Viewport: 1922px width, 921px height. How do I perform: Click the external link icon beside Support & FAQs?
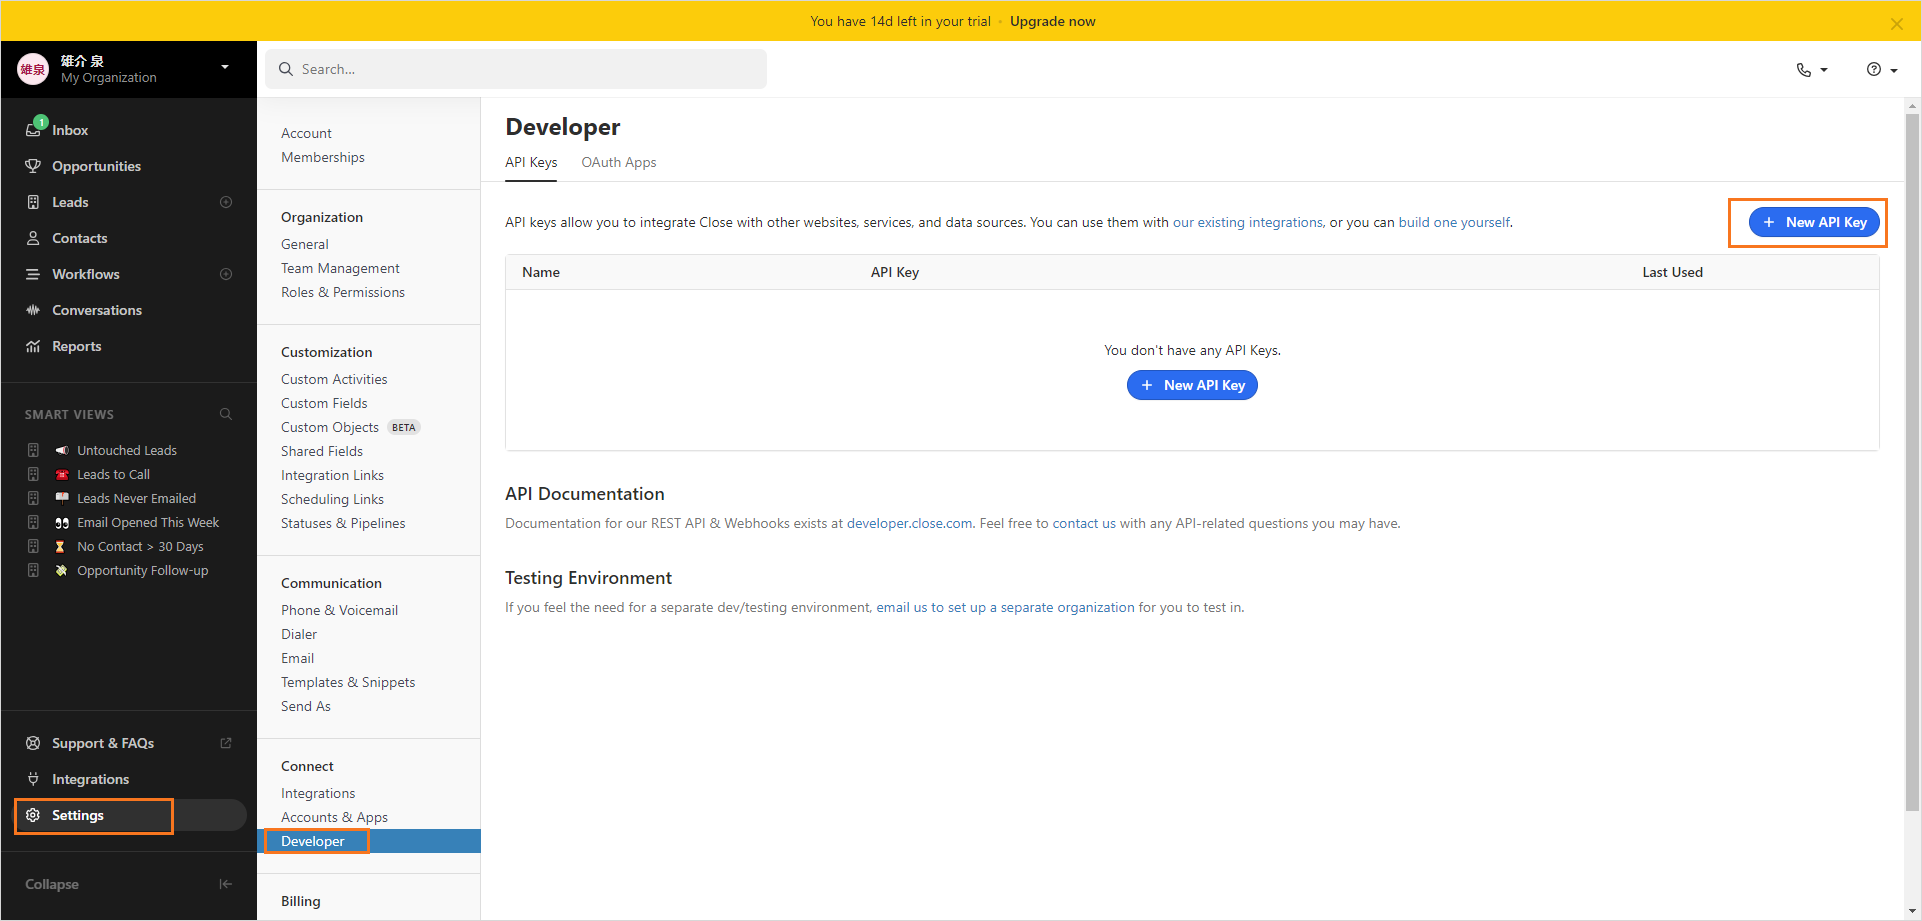pyautogui.click(x=226, y=743)
